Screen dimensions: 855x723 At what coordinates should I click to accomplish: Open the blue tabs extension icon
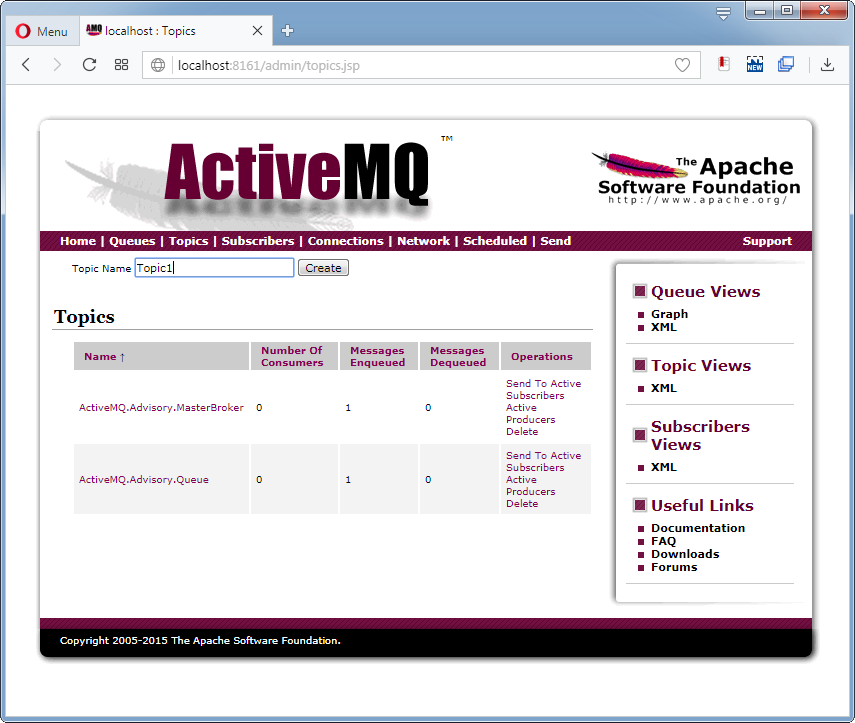point(786,64)
